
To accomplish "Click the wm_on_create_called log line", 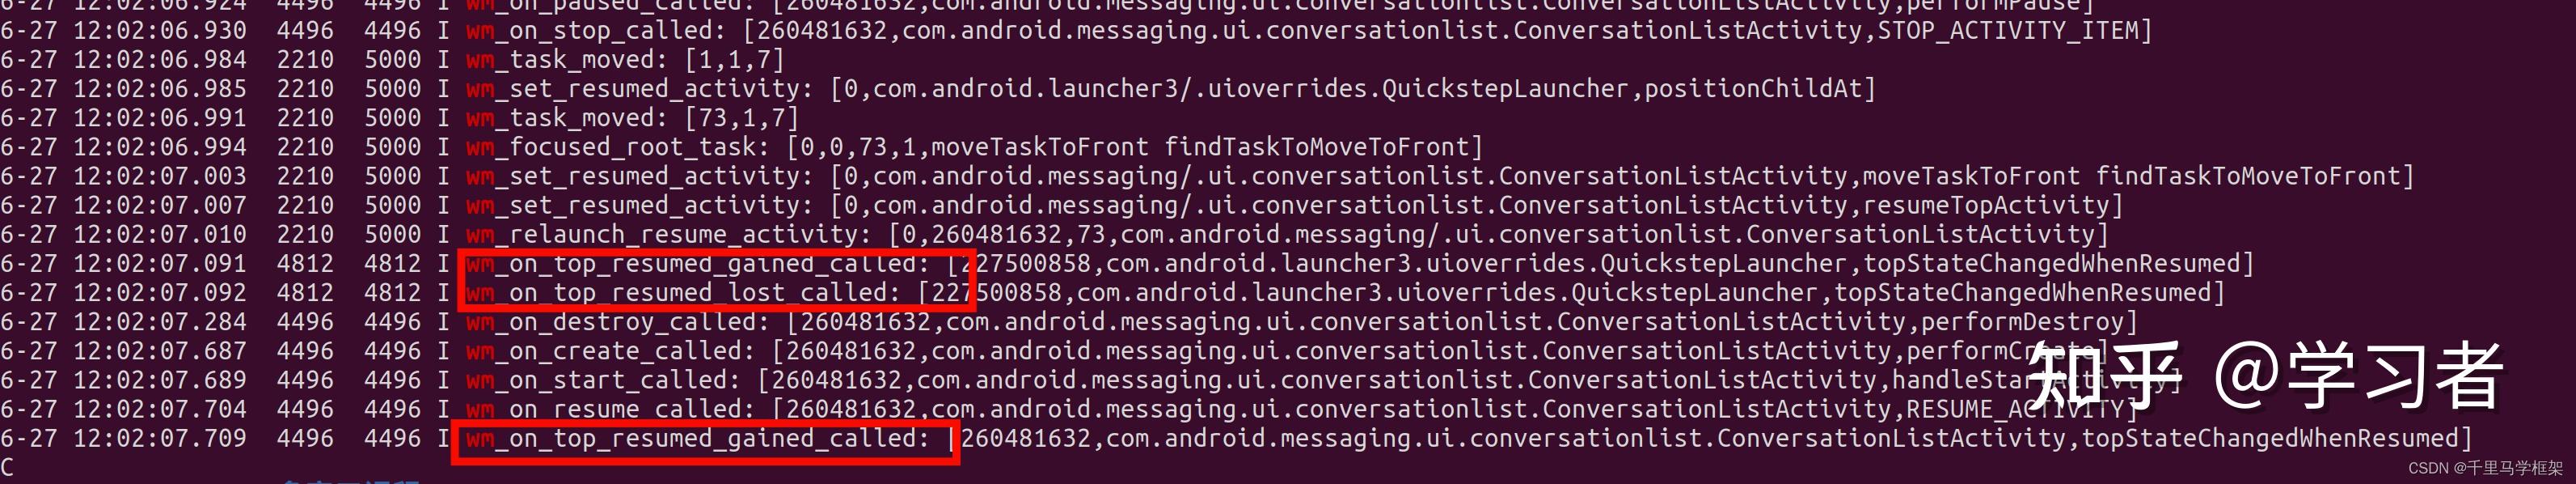I will pyautogui.click(x=1054, y=351).
